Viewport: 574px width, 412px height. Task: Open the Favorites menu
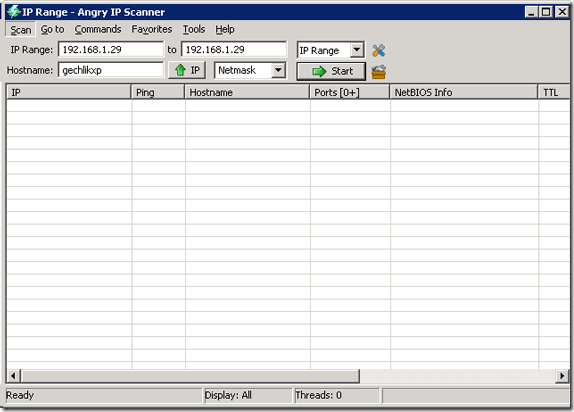[x=152, y=29]
